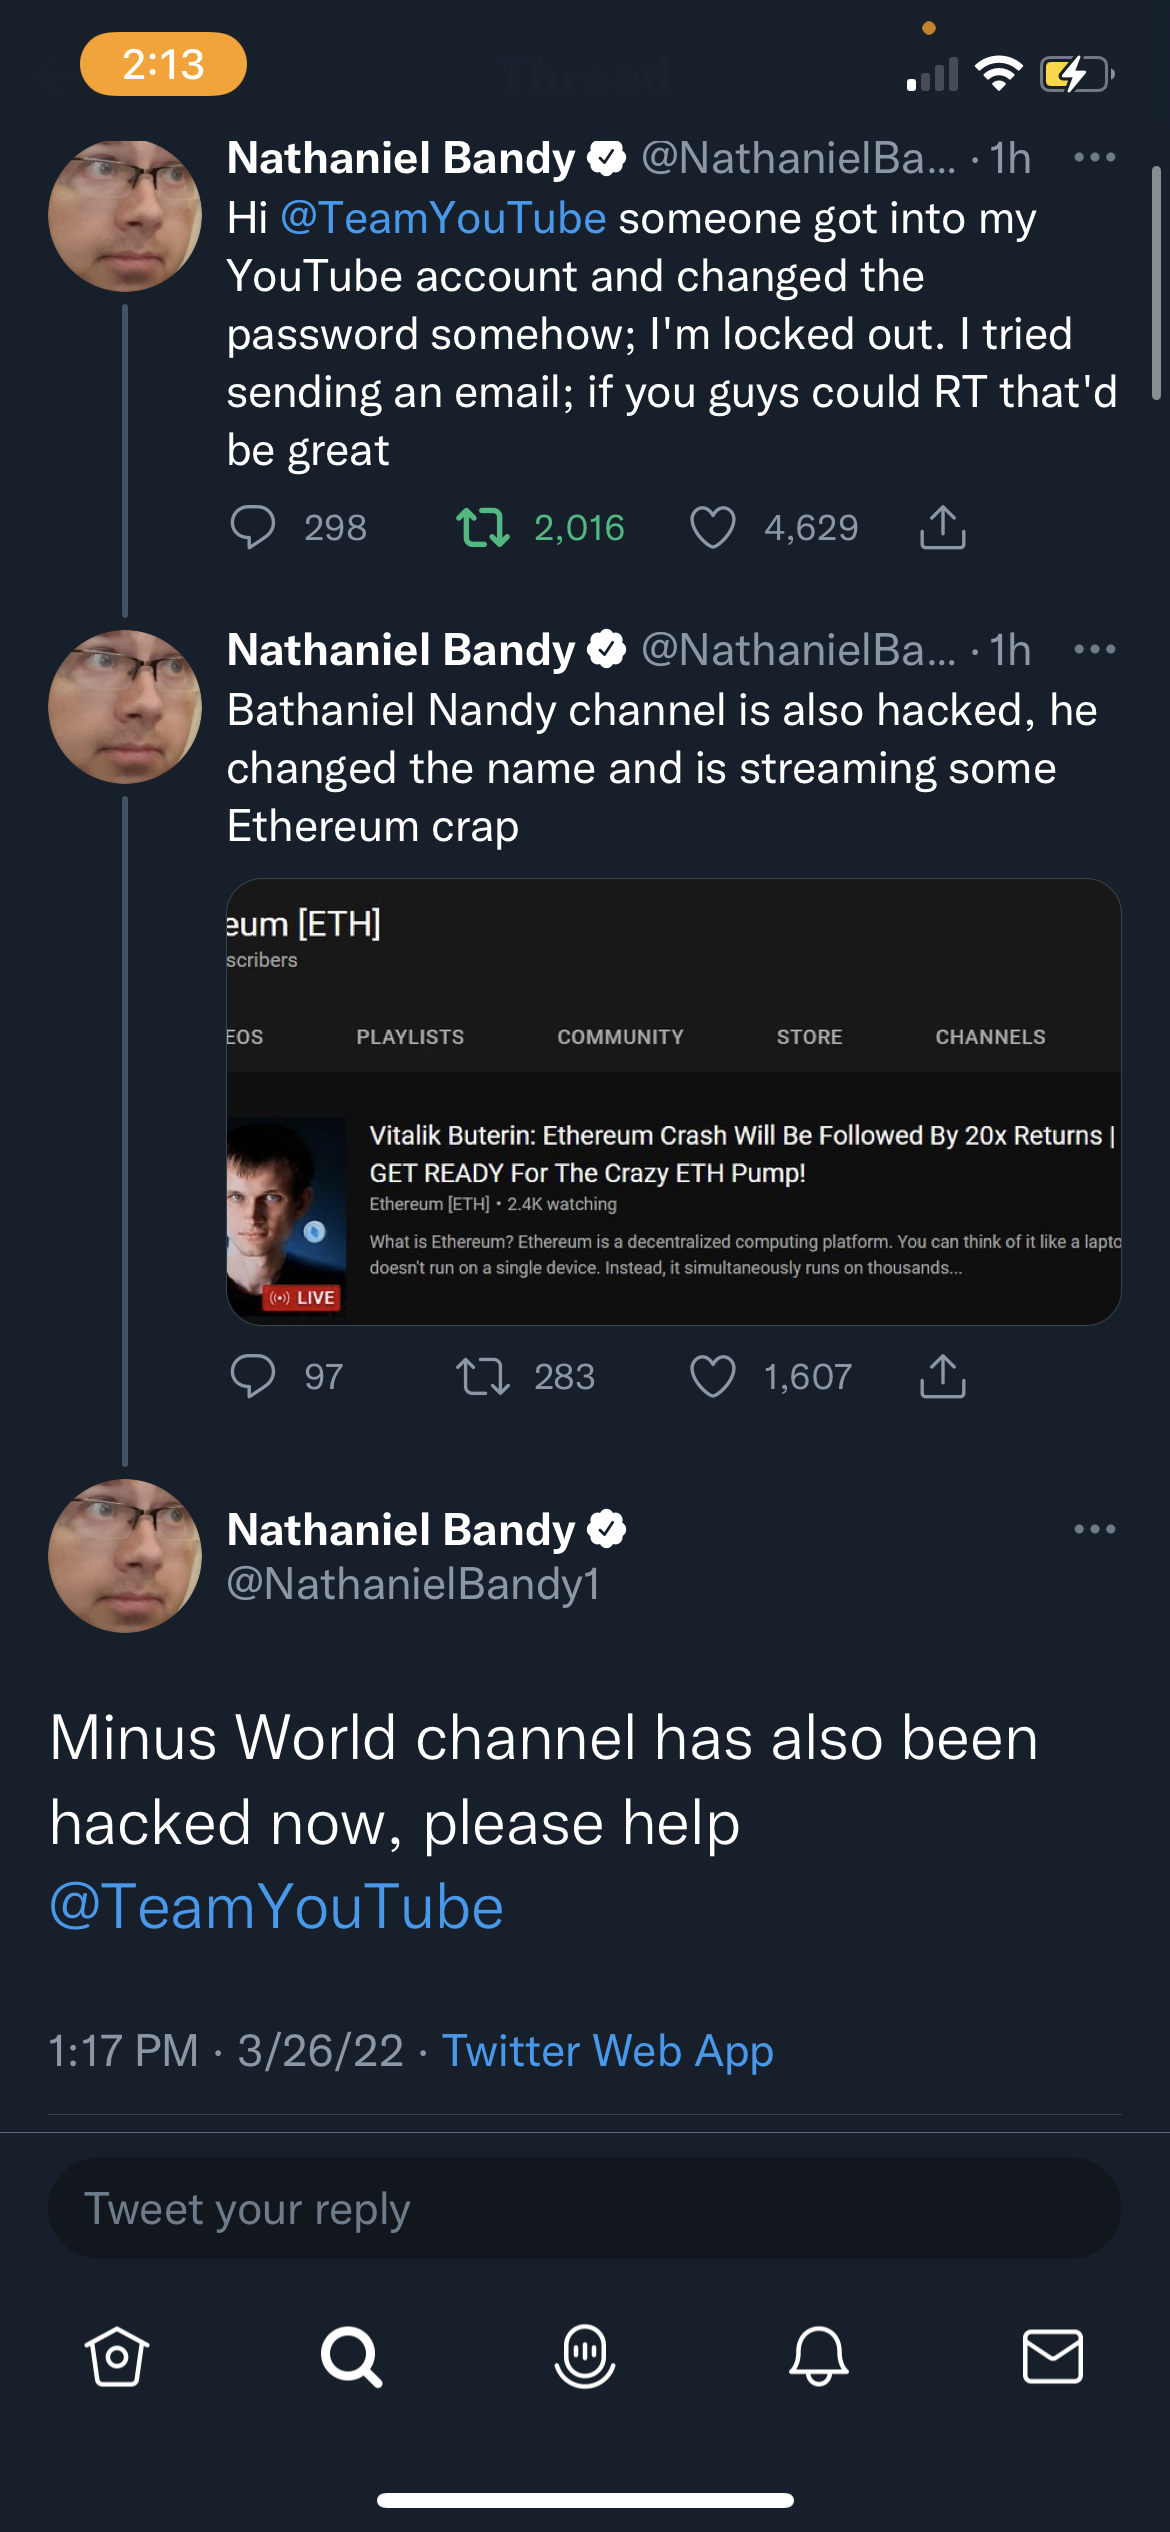
Task: Retweet the tweet with 283 retweets
Action: [483, 1376]
